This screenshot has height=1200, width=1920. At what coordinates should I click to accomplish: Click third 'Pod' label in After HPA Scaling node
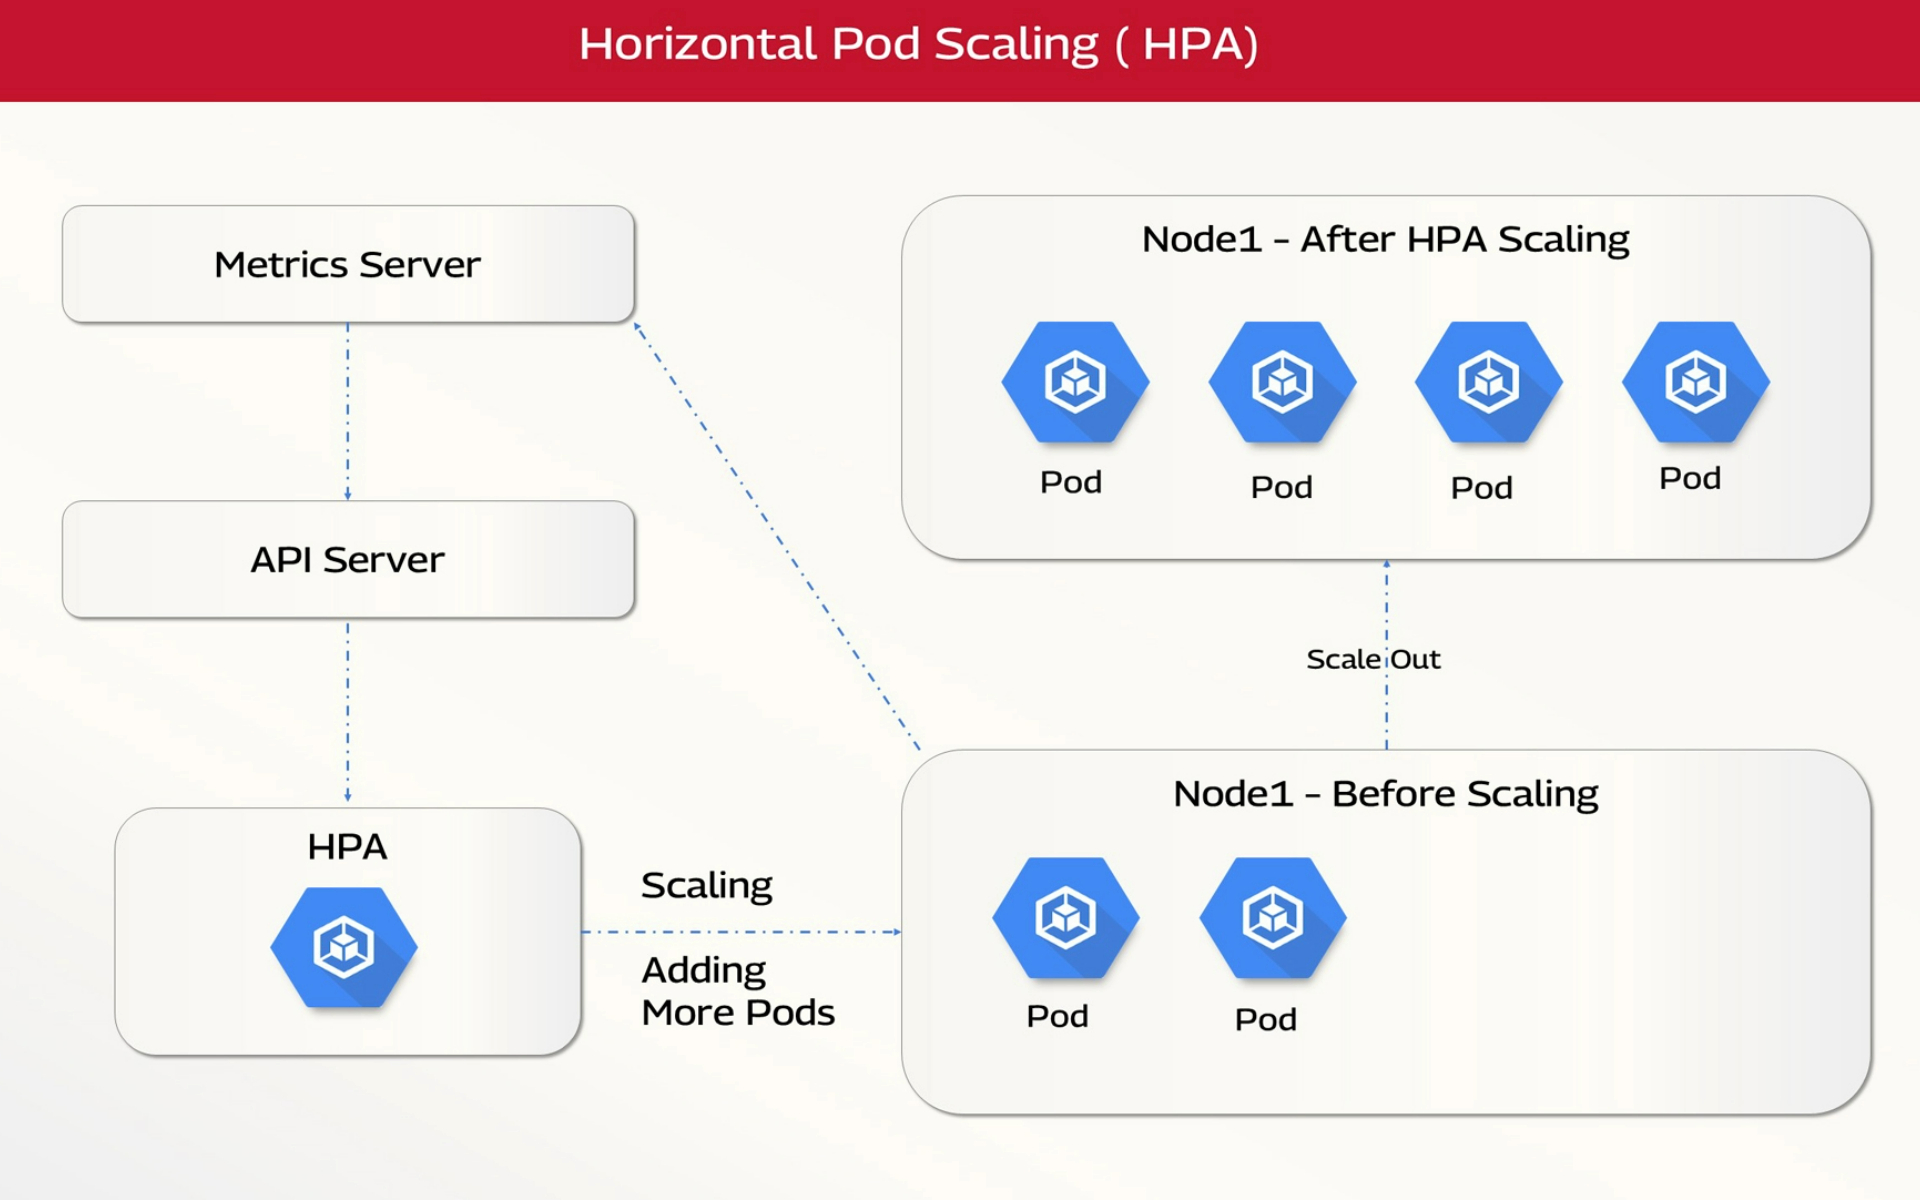point(1481,488)
